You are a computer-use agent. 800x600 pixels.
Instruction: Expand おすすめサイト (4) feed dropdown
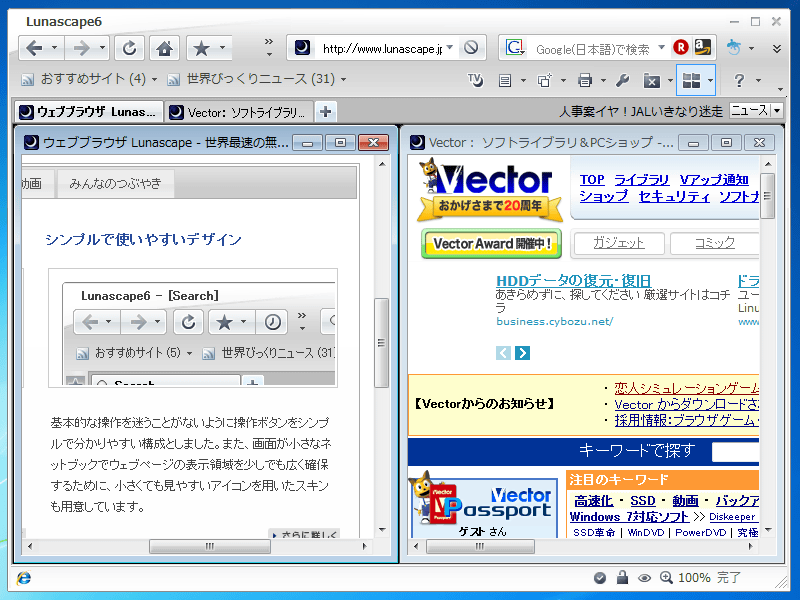[154, 80]
